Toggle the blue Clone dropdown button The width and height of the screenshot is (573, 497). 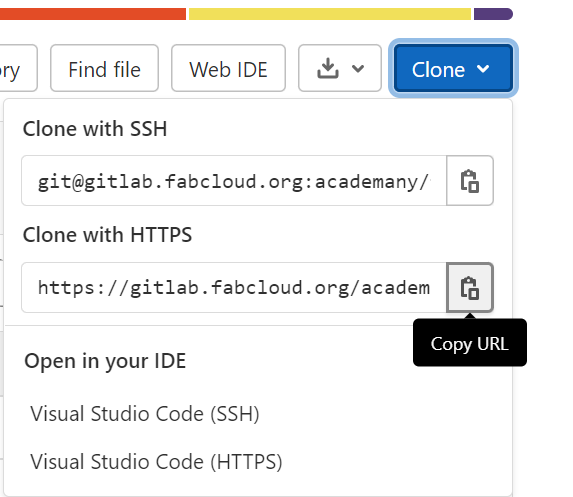453,68
